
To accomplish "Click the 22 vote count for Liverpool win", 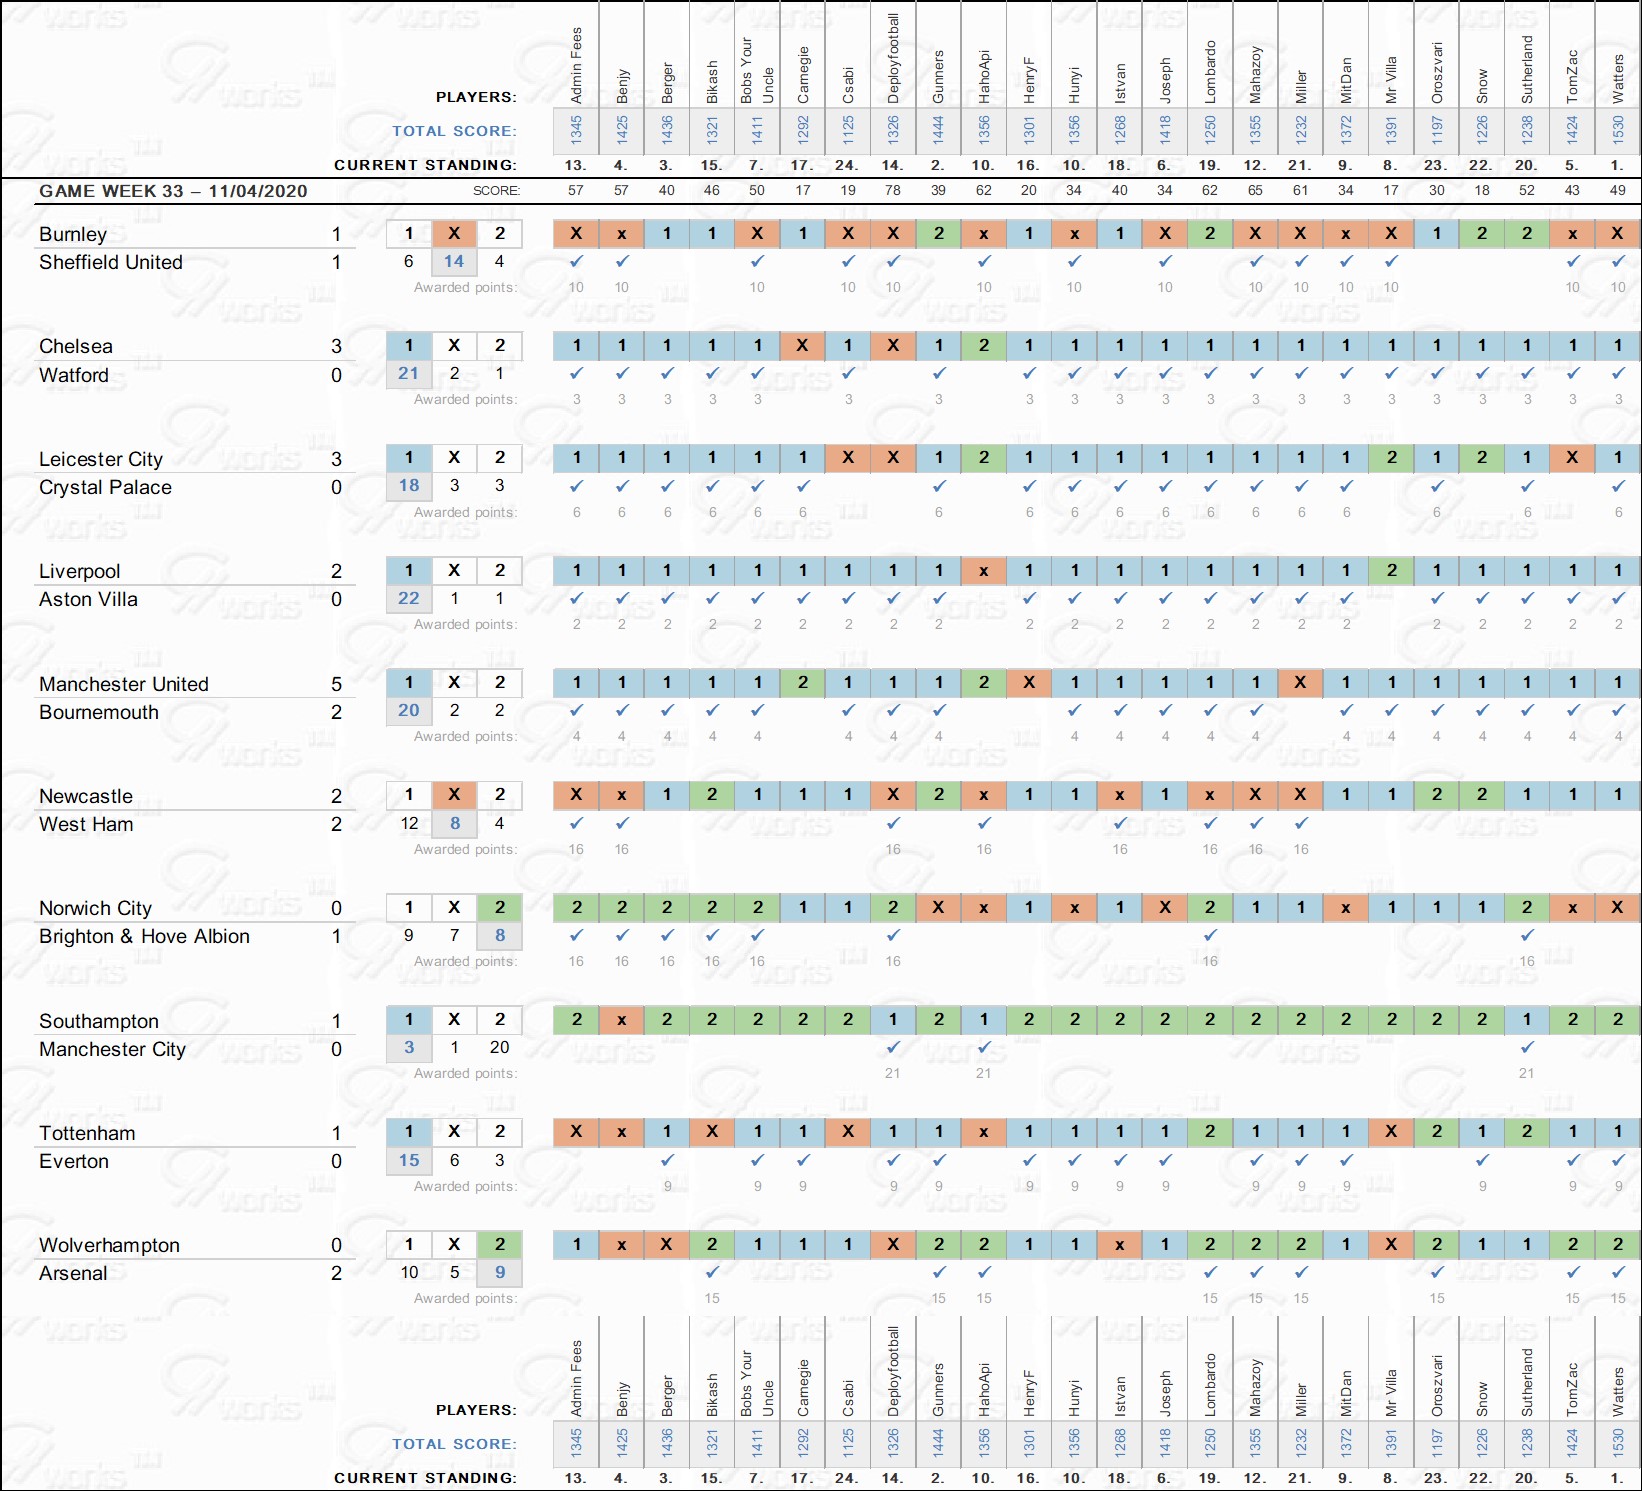I will (409, 598).
